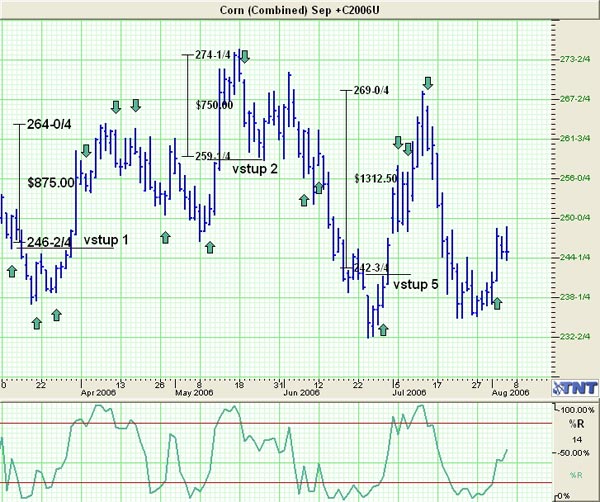600x502 pixels.
Task: Click the vstup 2 annotation
Action: pos(255,169)
